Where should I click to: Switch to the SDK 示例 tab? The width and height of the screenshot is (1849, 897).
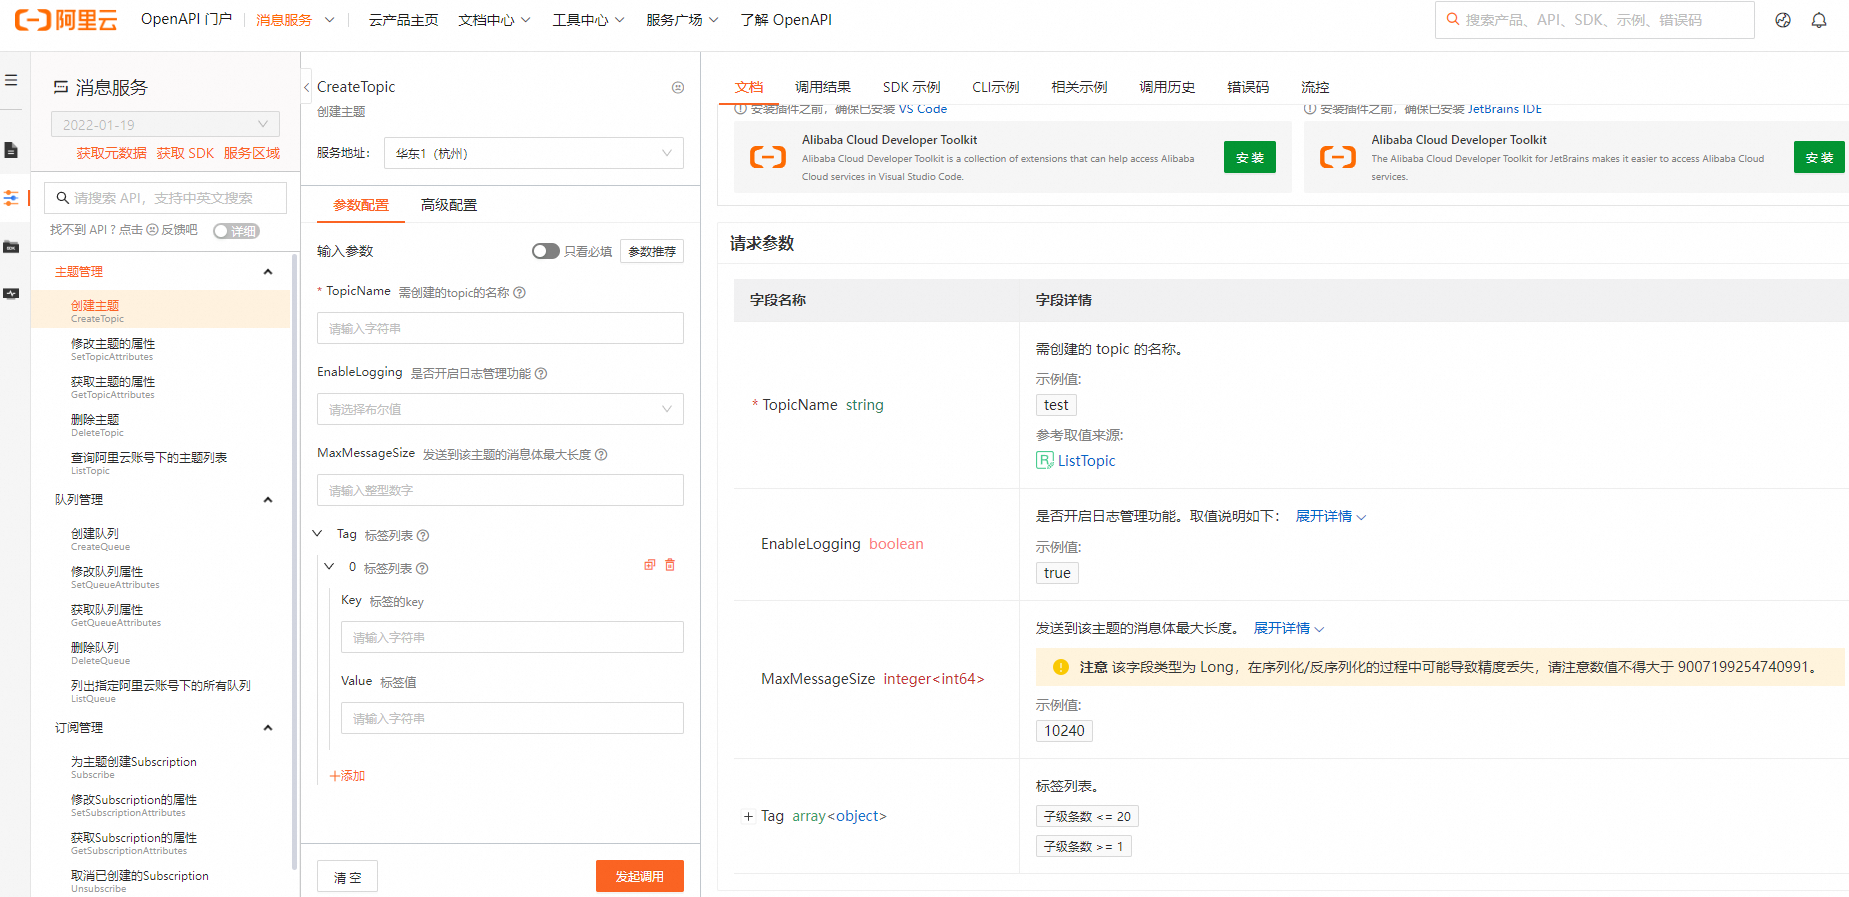pos(912,87)
